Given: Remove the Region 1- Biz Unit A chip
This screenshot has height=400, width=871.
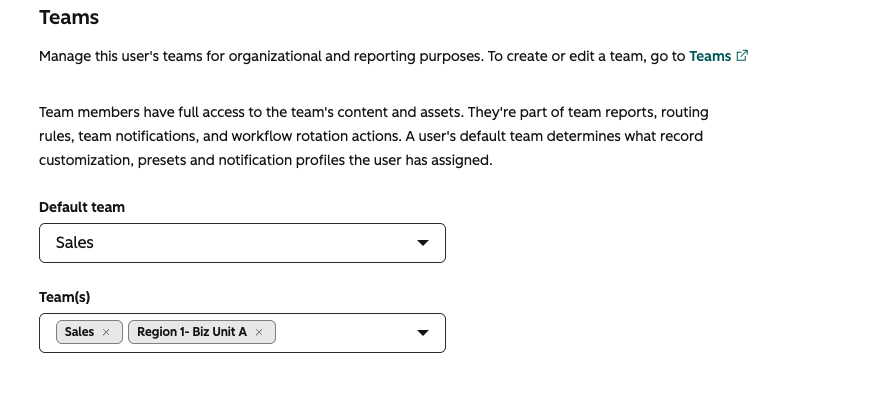Looking at the screenshot, I should [x=259, y=332].
